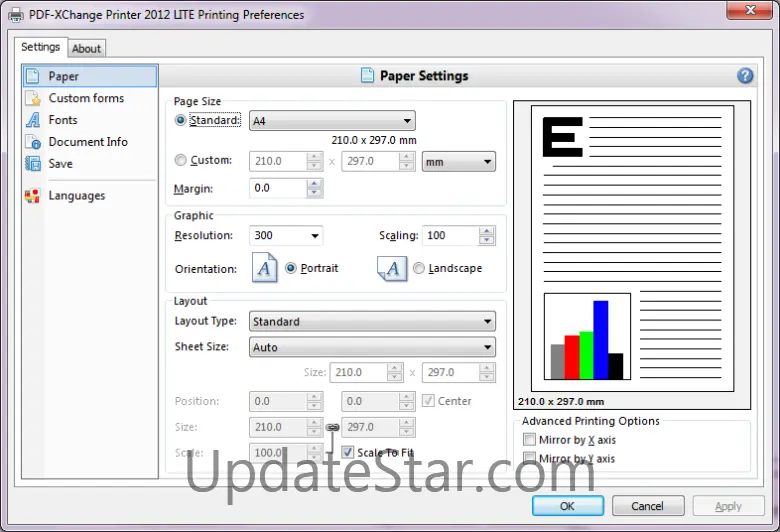Viewport: 780px width, 532px height.
Task: Click the Custom width field 210.0
Action: [x=278, y=161]
